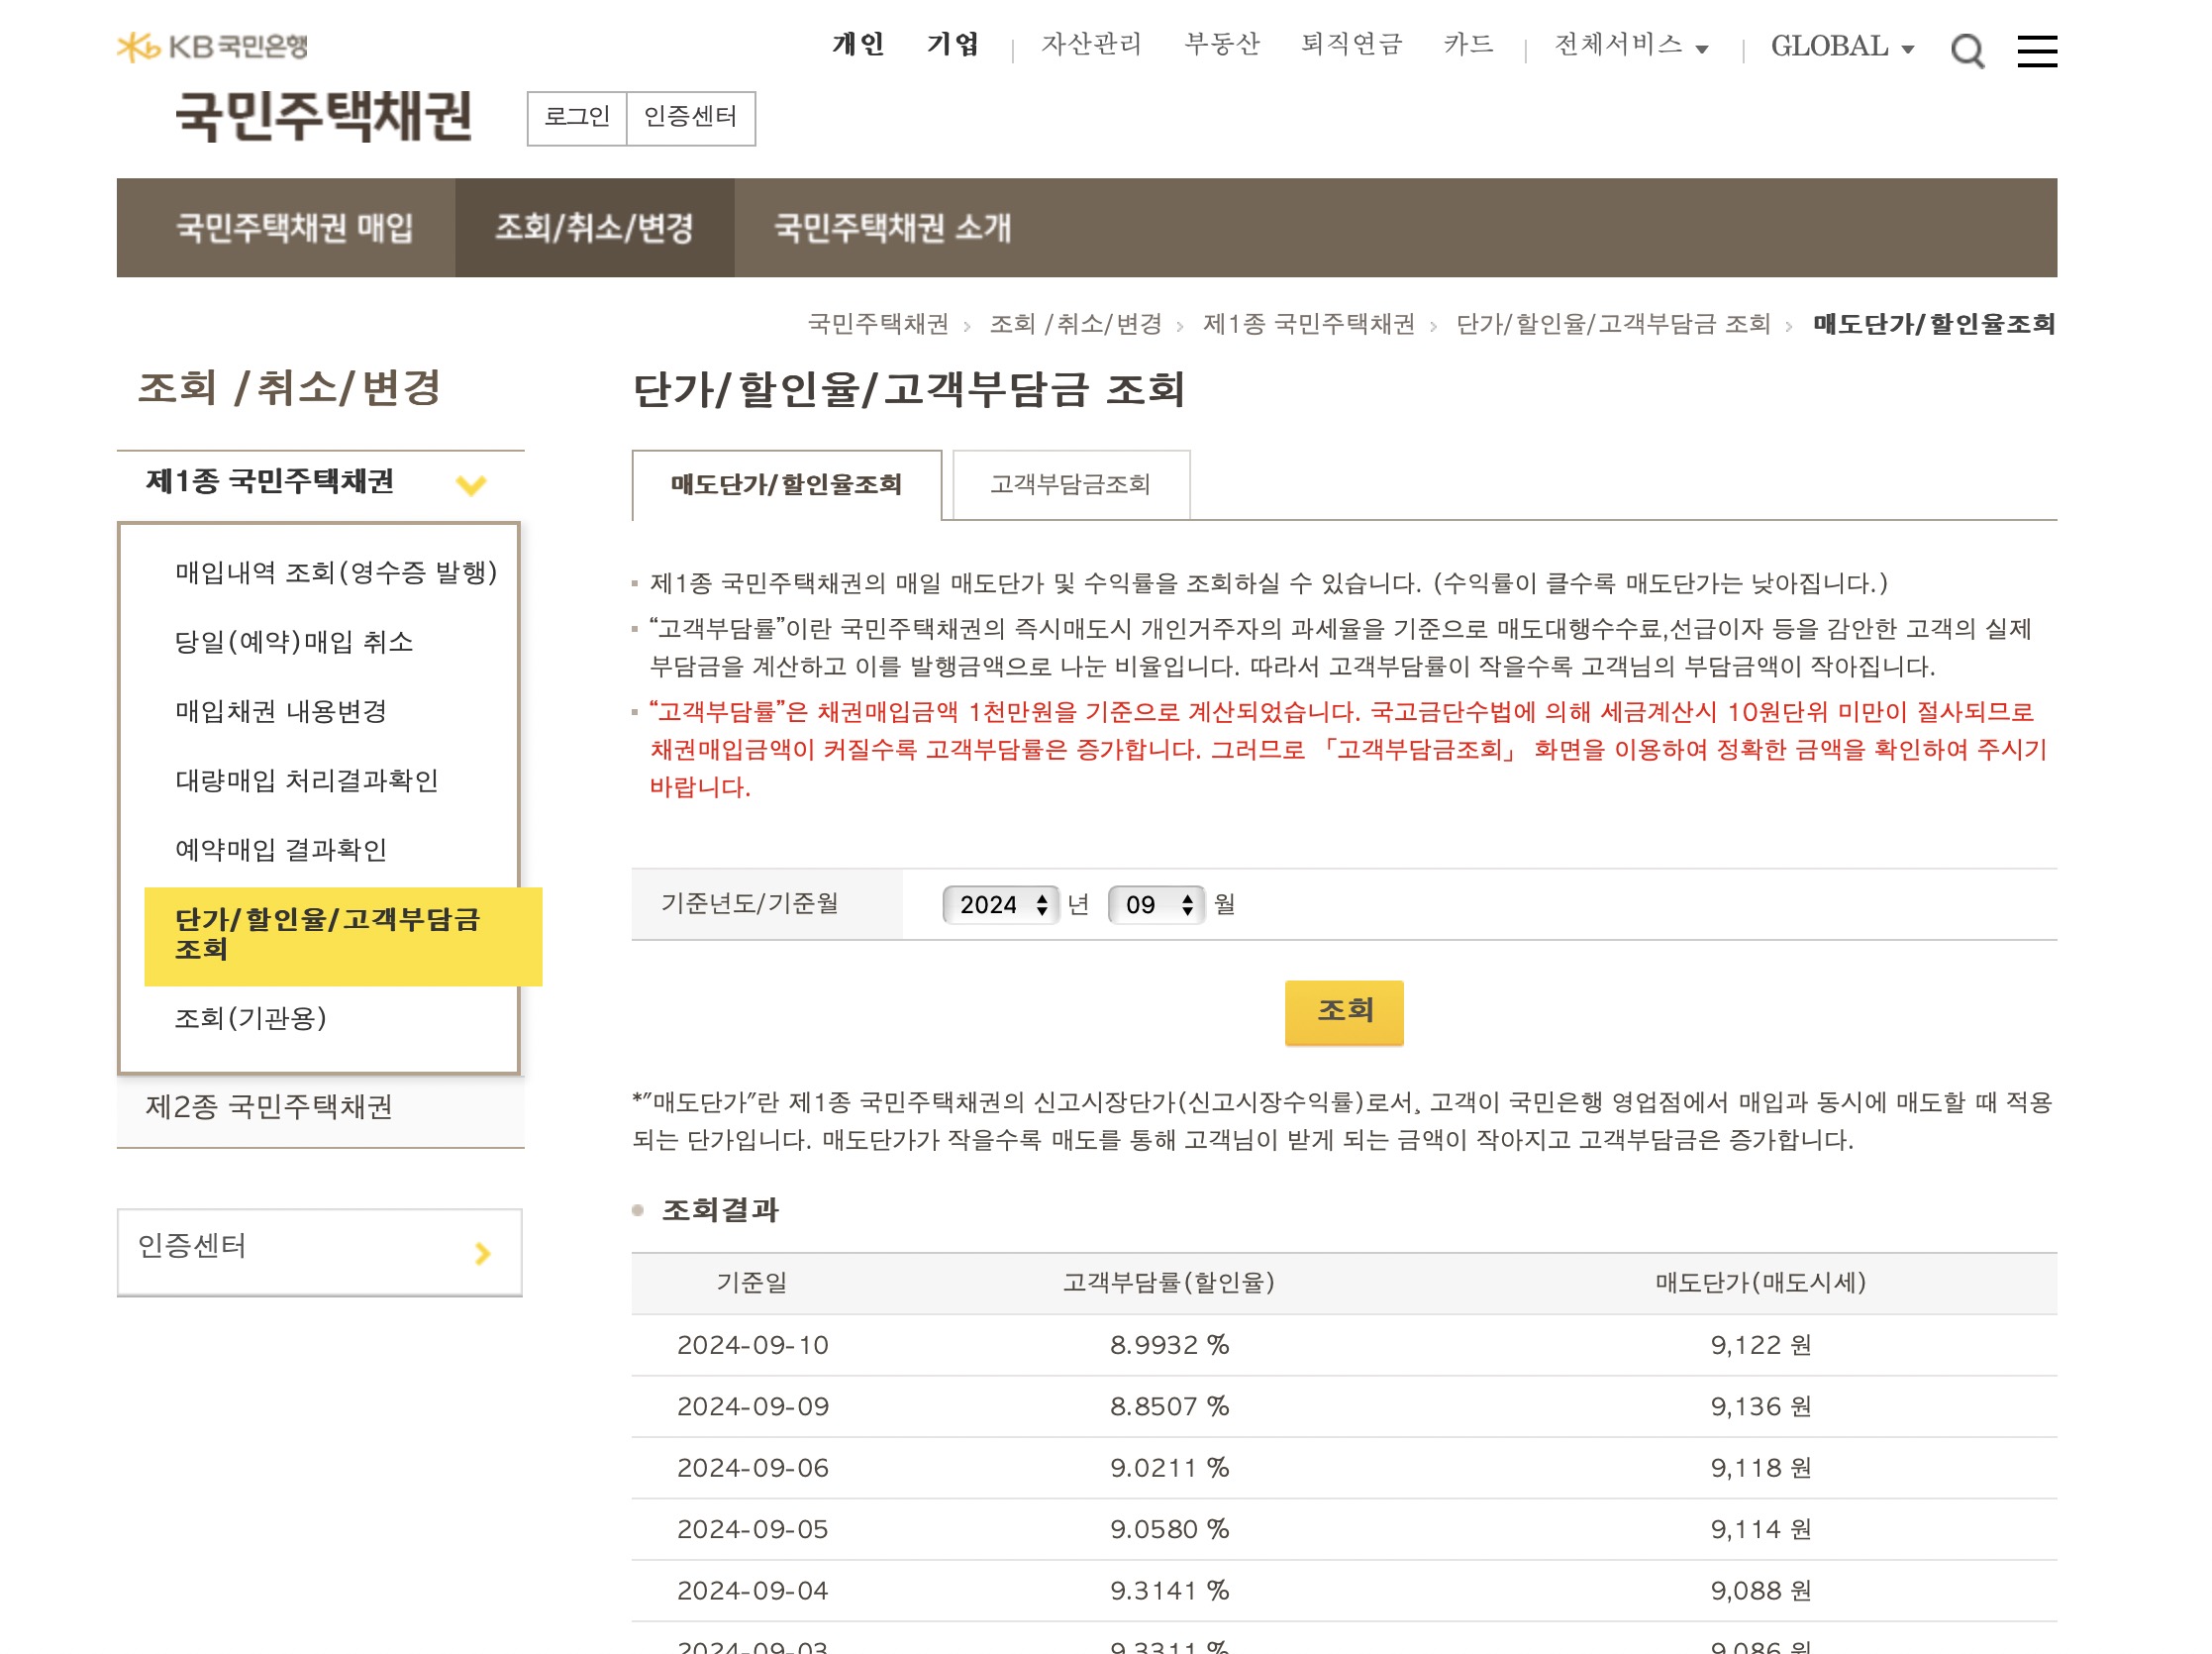The image size is (2212, 1654).
Task: Open the 국민주택채권 소개 menu
Action: click(892, 228)
